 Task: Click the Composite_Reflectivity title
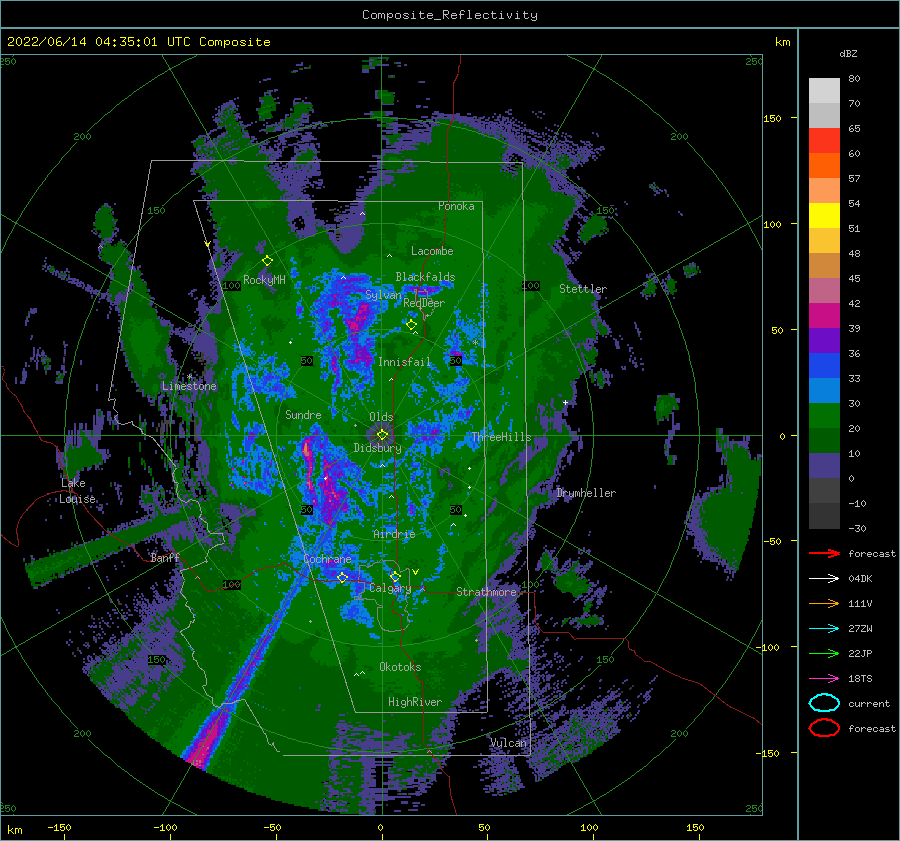coord(449,15)
